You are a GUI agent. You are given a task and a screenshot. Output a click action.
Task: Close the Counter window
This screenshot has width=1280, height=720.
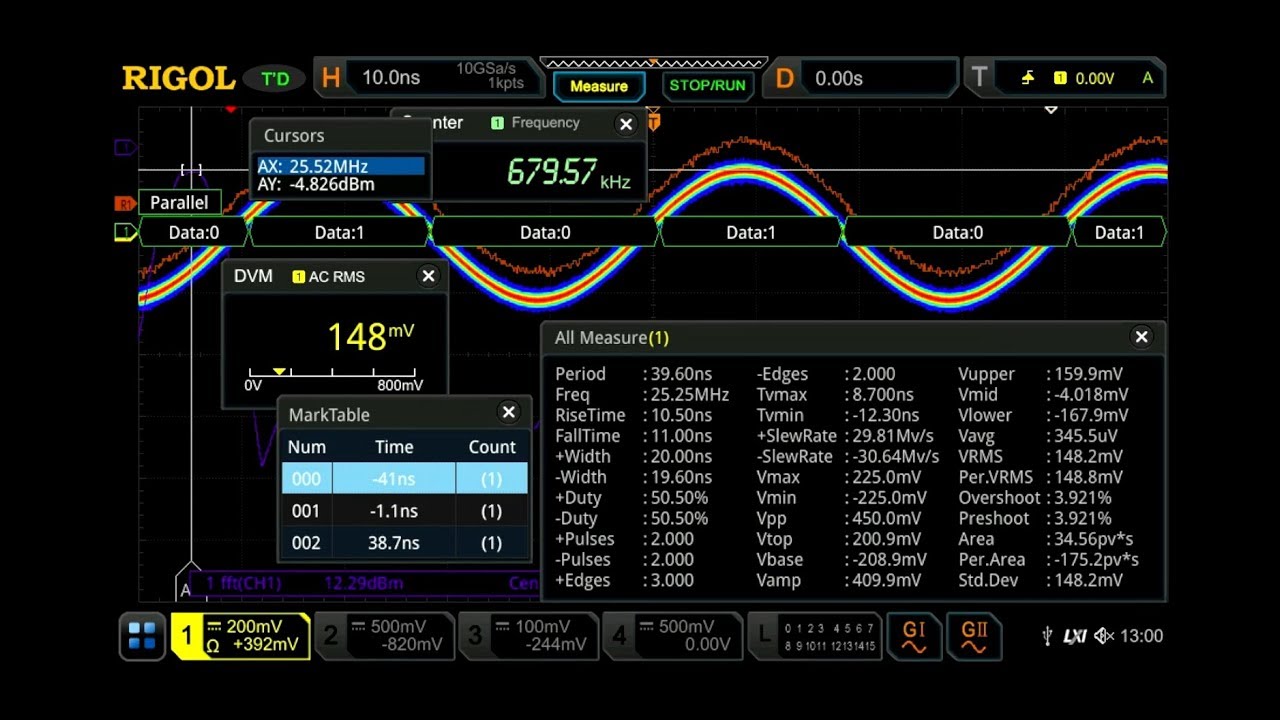[x=626, y=124]
